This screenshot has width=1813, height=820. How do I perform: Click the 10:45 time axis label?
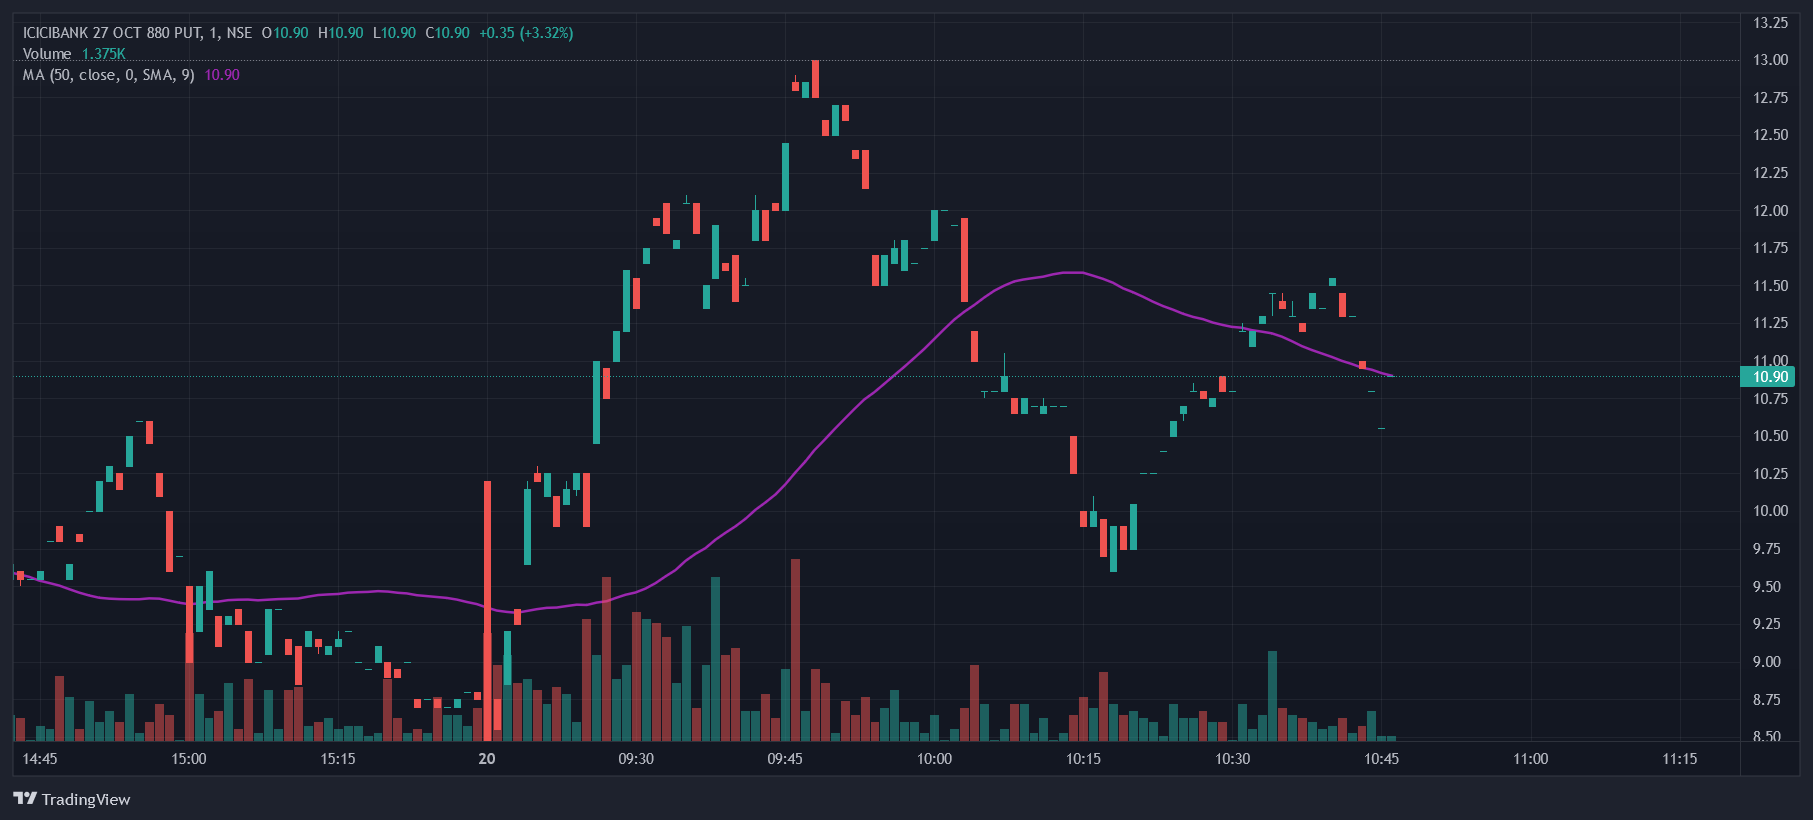(x=1382, y=759)
